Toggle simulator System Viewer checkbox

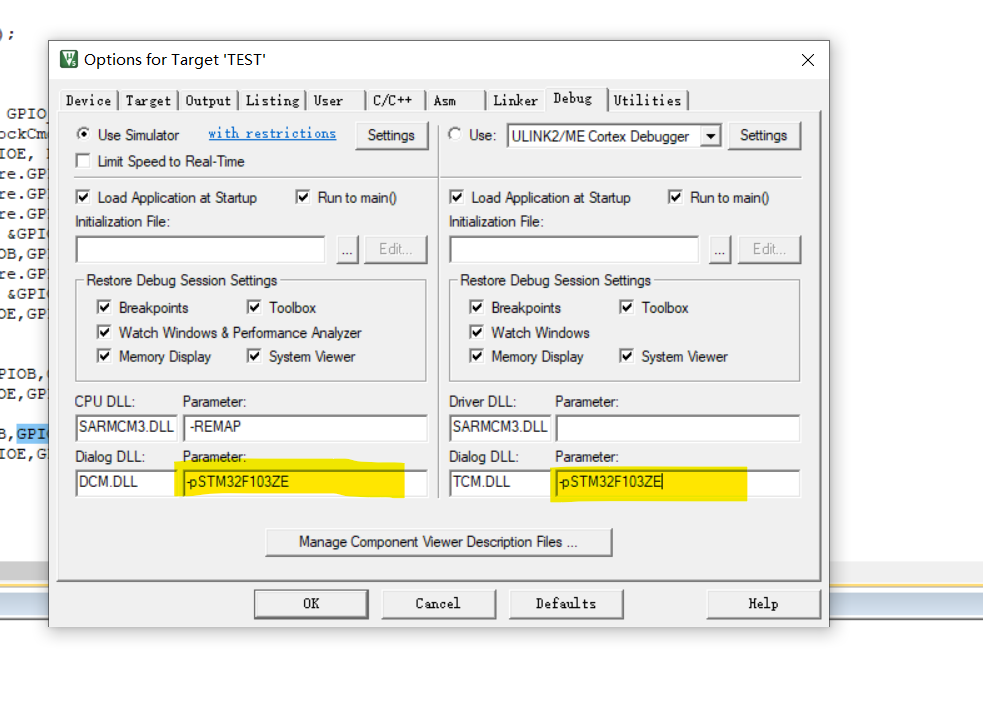point(254,356)
